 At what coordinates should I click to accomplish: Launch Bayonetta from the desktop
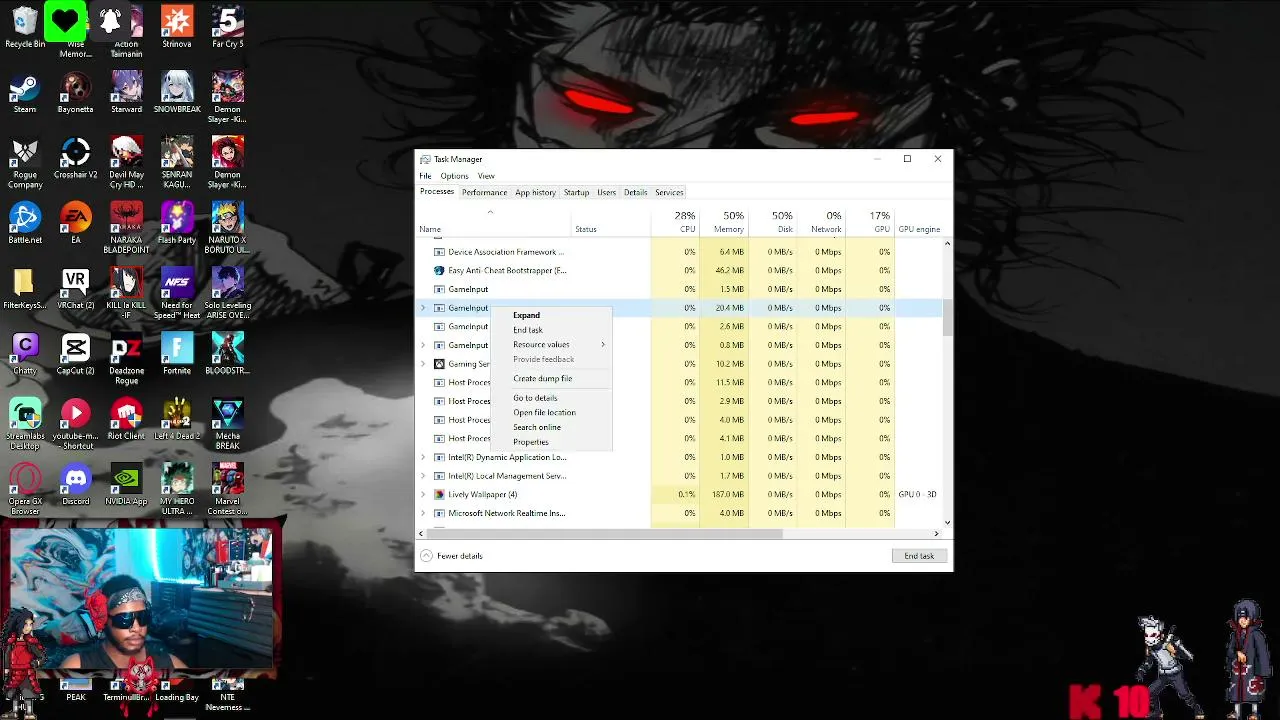tap(75, 92)
